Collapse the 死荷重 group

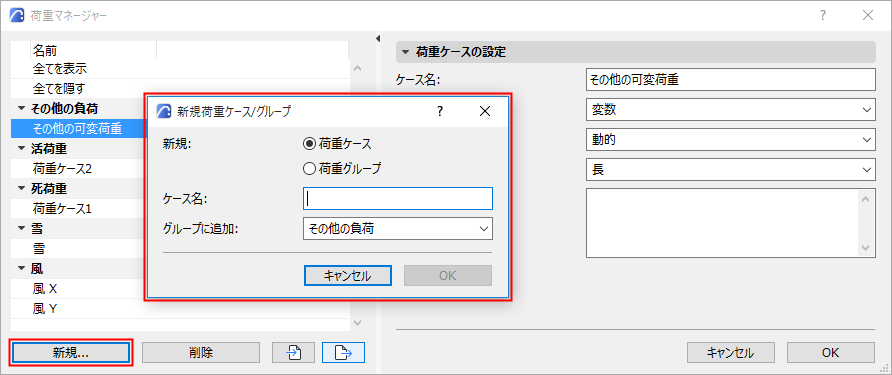(x=22, y=188)
